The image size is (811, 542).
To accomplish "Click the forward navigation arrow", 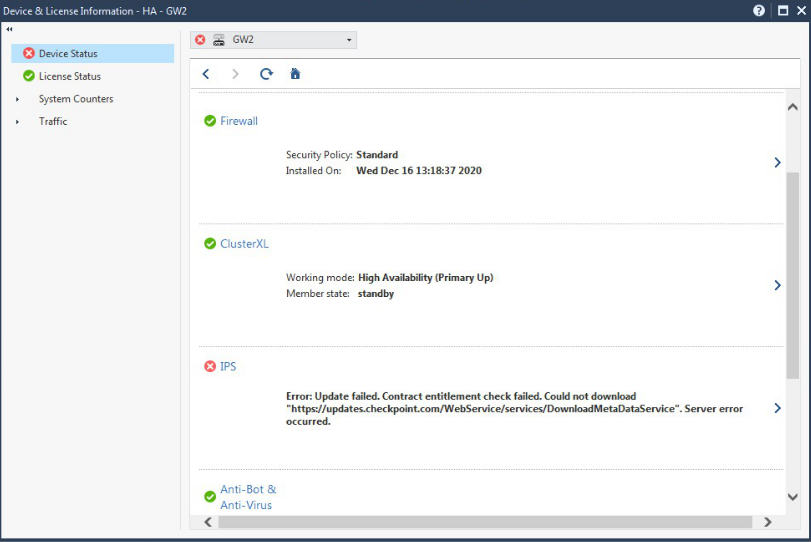I will point(235,74).
